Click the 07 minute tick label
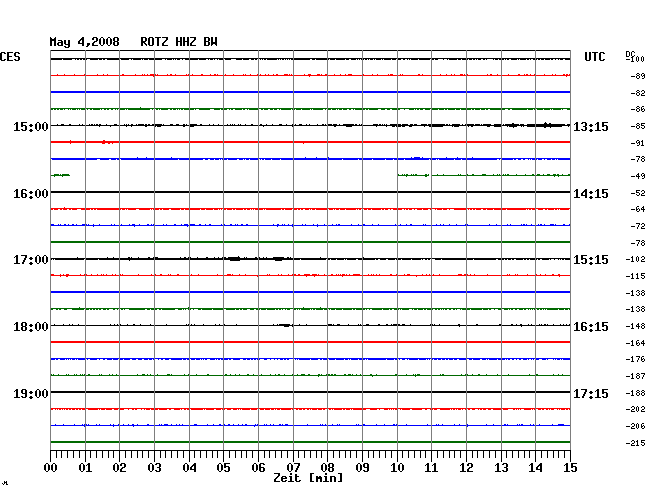The image size is (650, 494). [293, 468]
